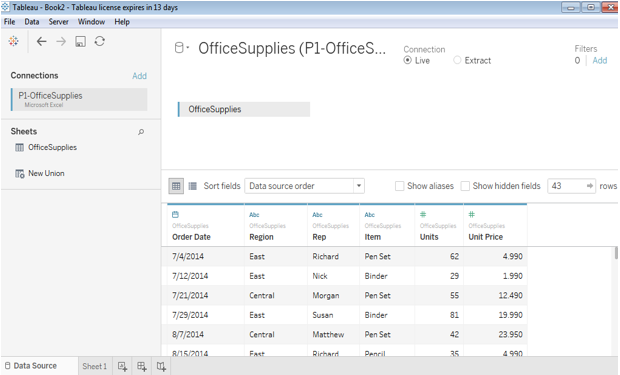Screen dimensions: 620x375
Task: Change the Units number type icon
Action: (x=423, y=214)
